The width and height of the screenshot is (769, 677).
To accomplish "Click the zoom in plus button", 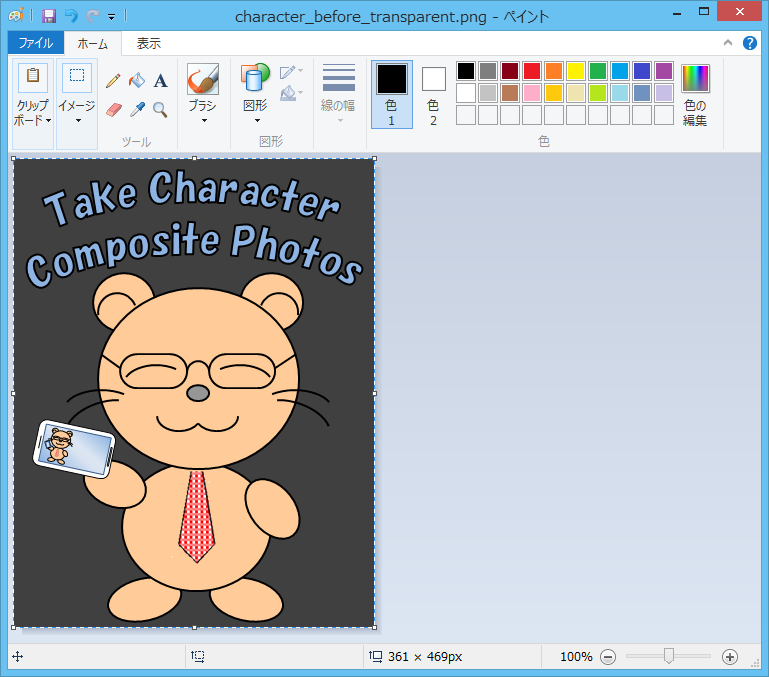I will [x=730, y=657].
